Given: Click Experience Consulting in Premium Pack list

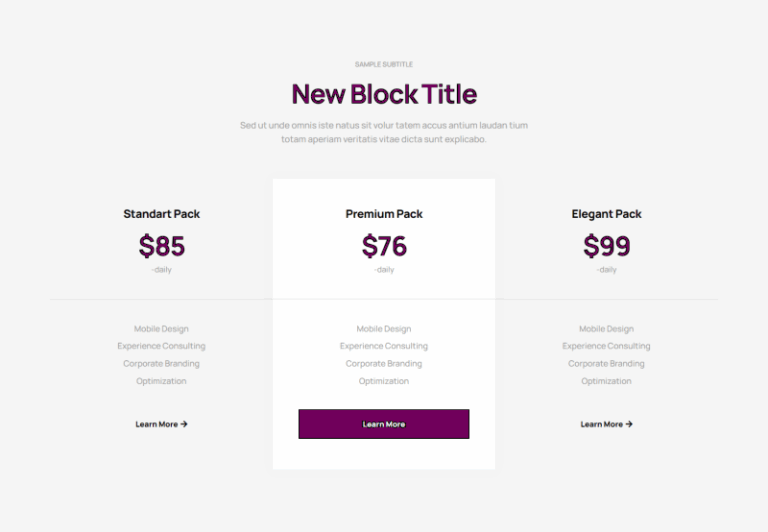Looking at the screenshot, I should pyautogui.click(x=384, y=346).
